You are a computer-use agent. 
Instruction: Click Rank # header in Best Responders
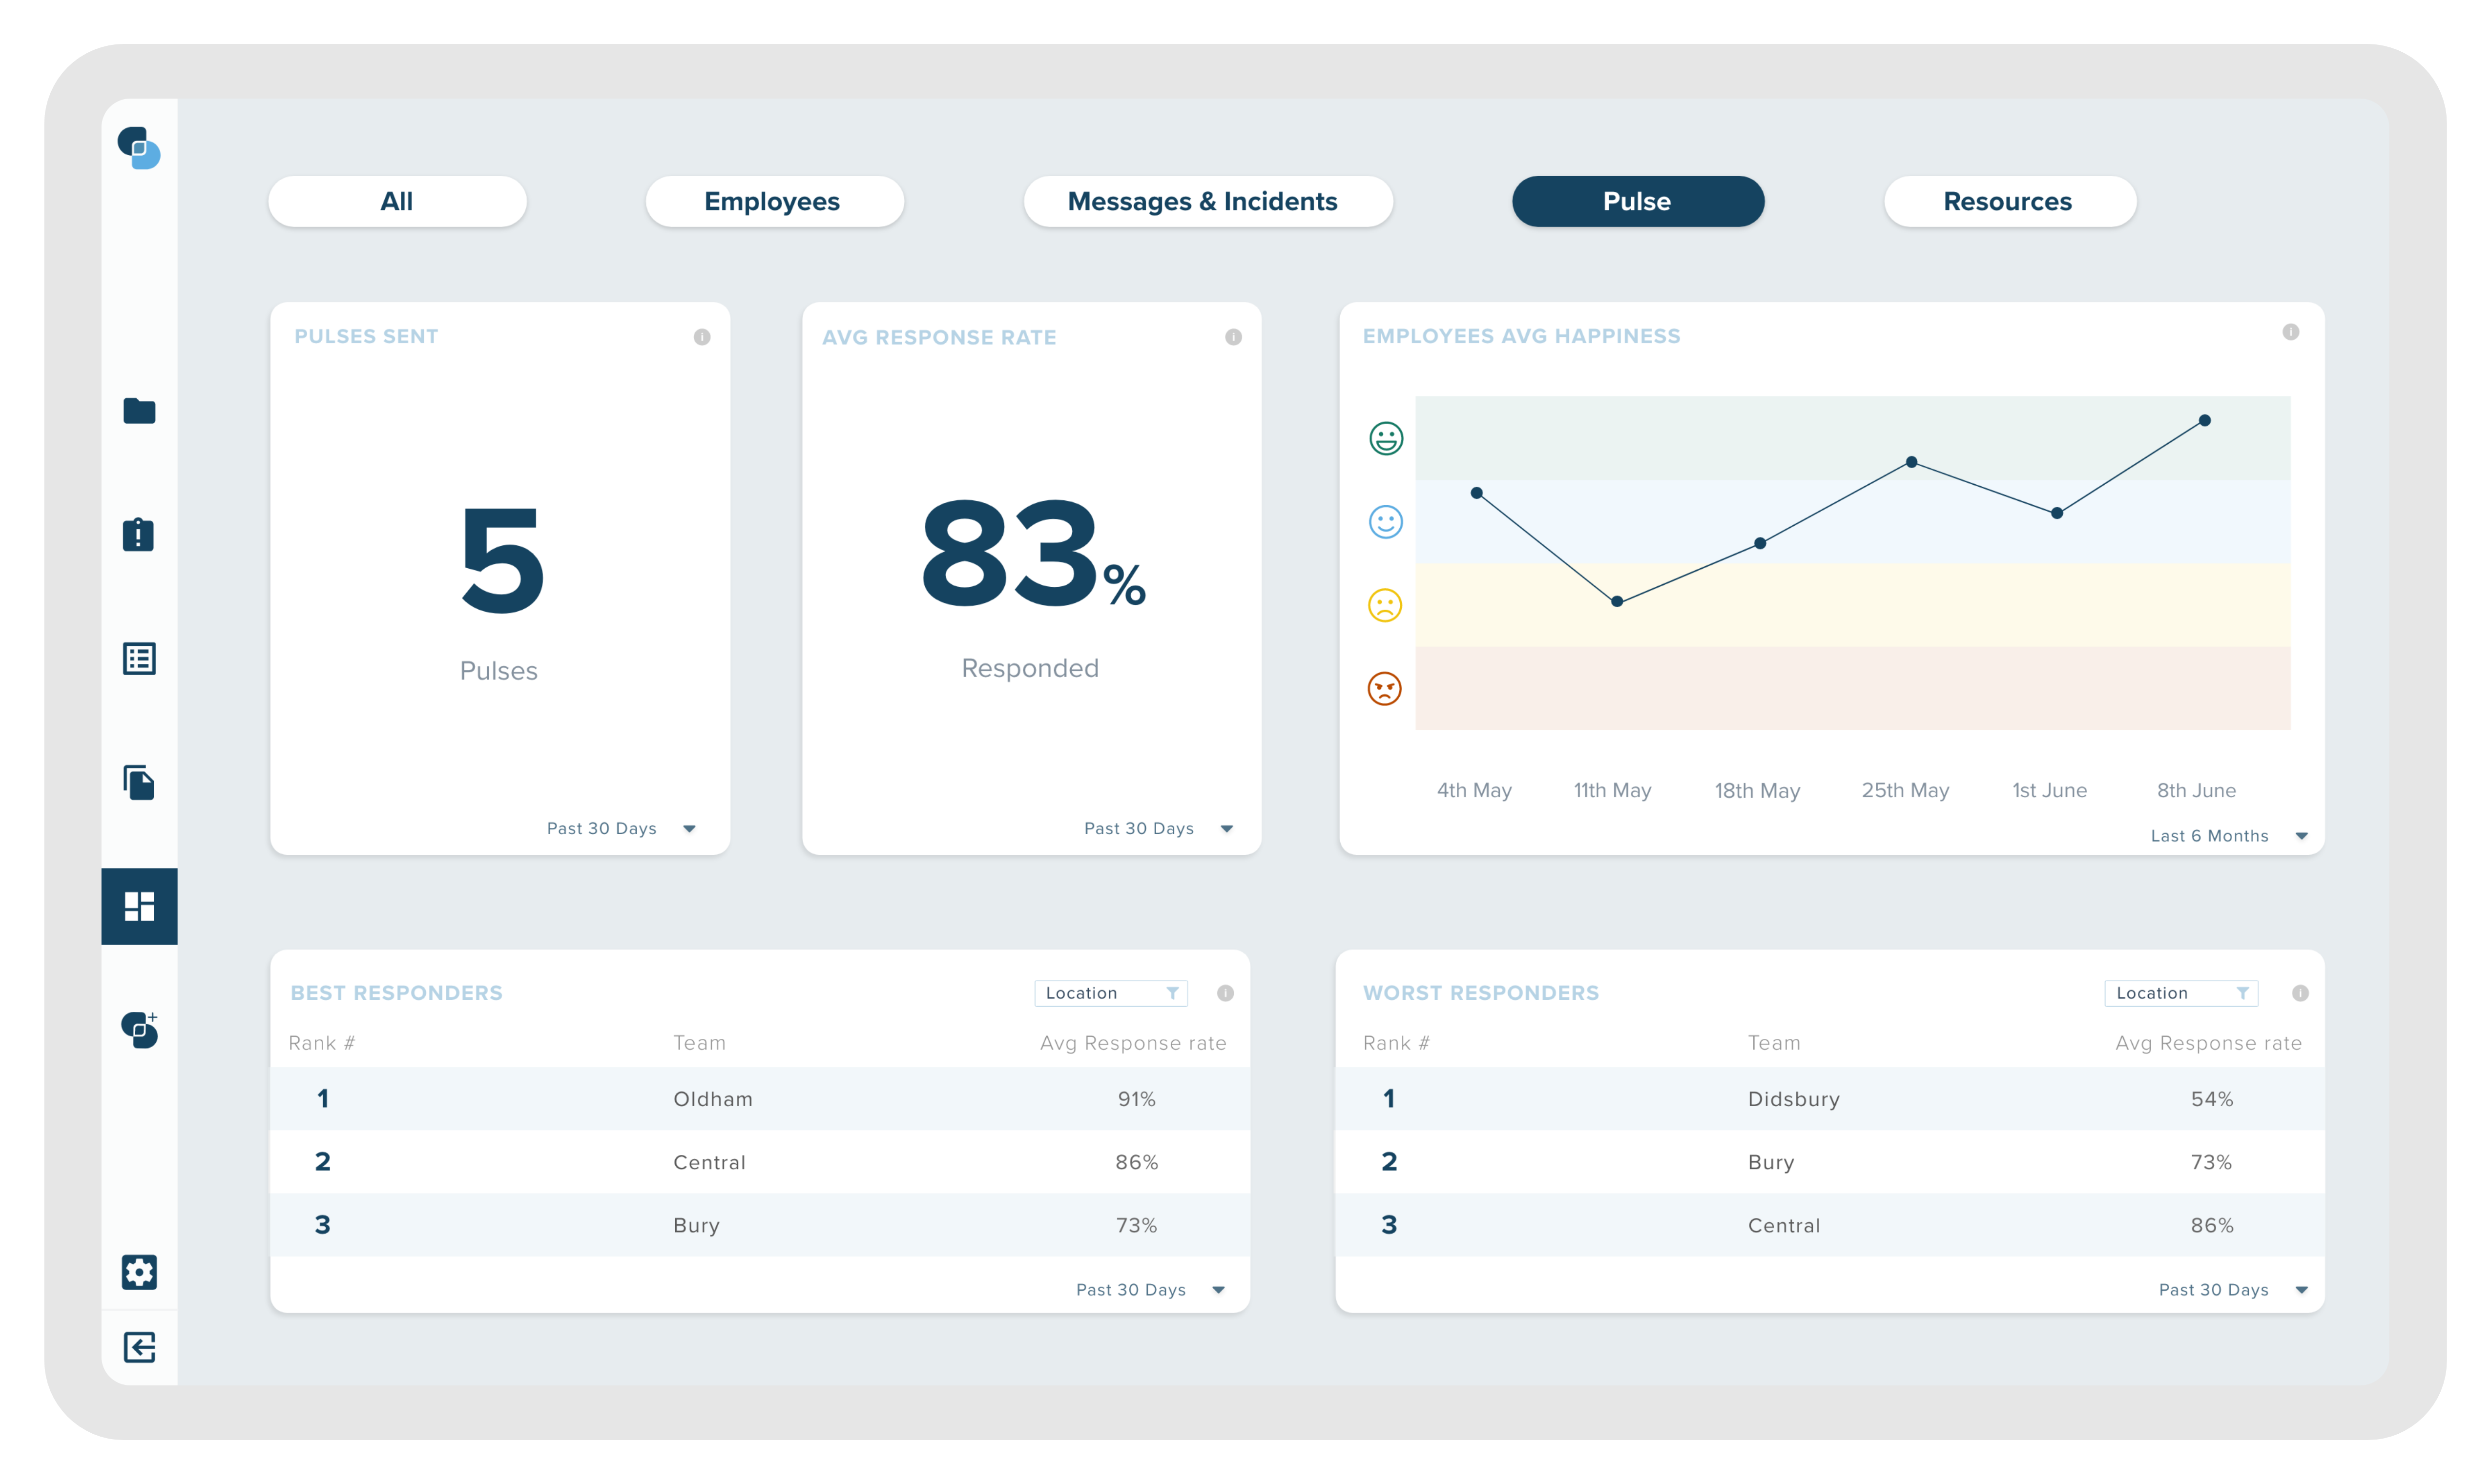(322, 1043)
